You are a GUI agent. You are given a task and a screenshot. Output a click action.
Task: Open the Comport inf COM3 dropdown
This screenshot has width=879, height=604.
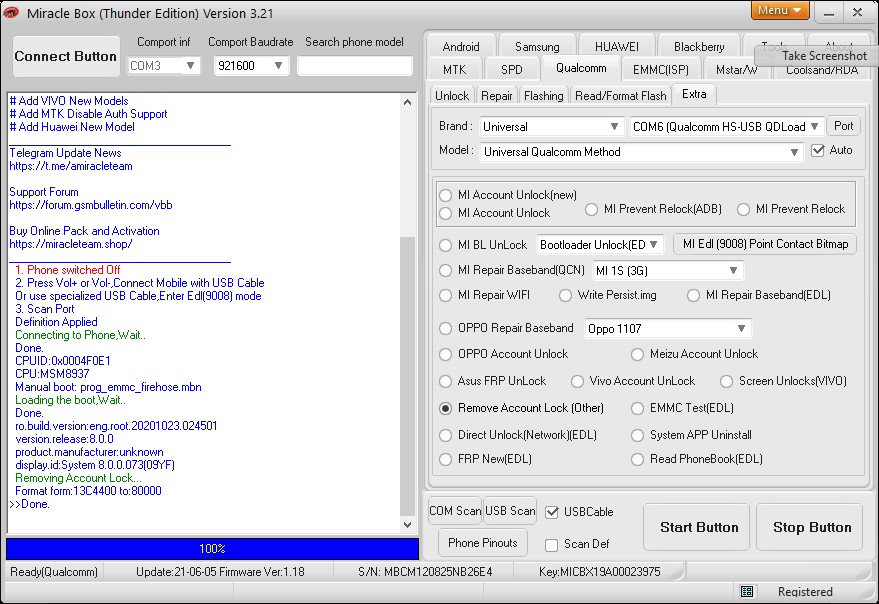point(163,66)
